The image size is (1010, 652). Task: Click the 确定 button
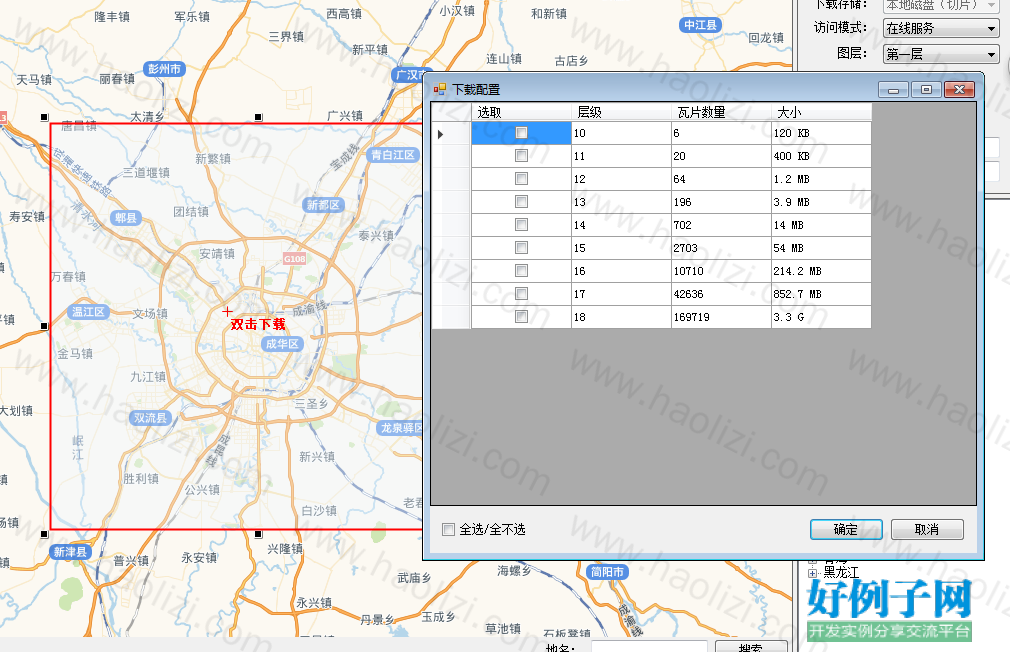click(846, 530)
